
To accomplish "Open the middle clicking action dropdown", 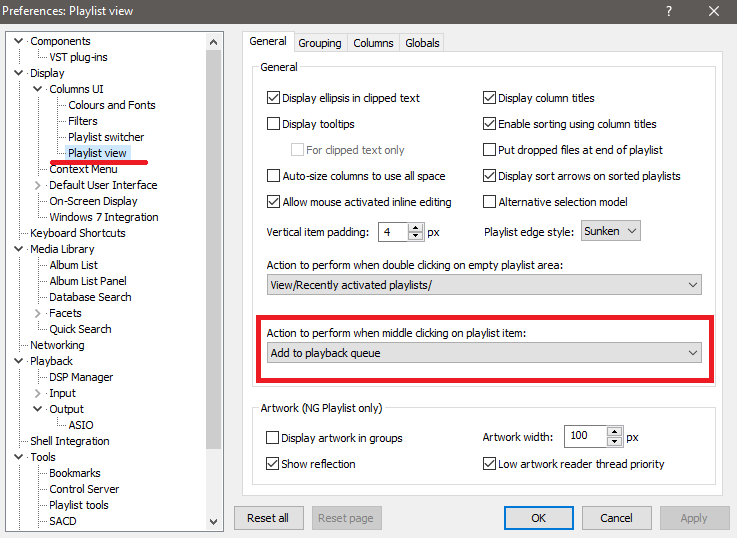I will tap(485, 353).
